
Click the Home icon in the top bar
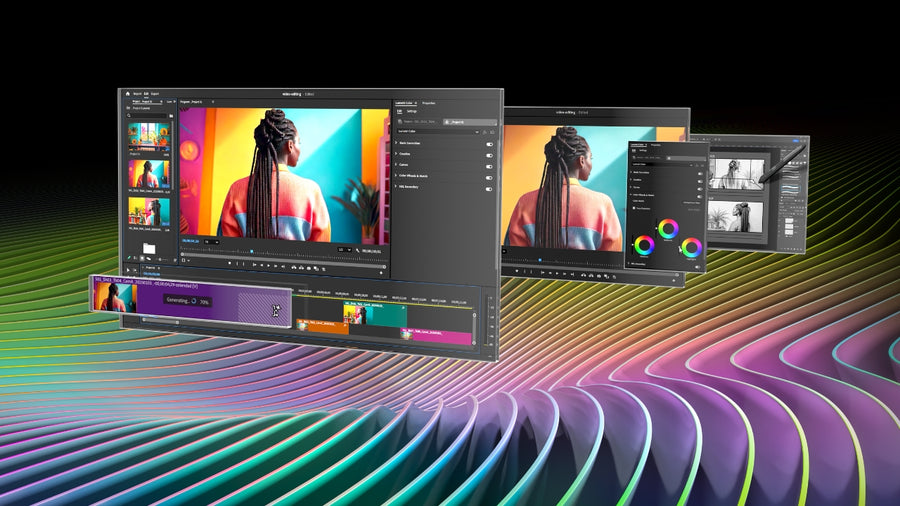tap(127, 94)
